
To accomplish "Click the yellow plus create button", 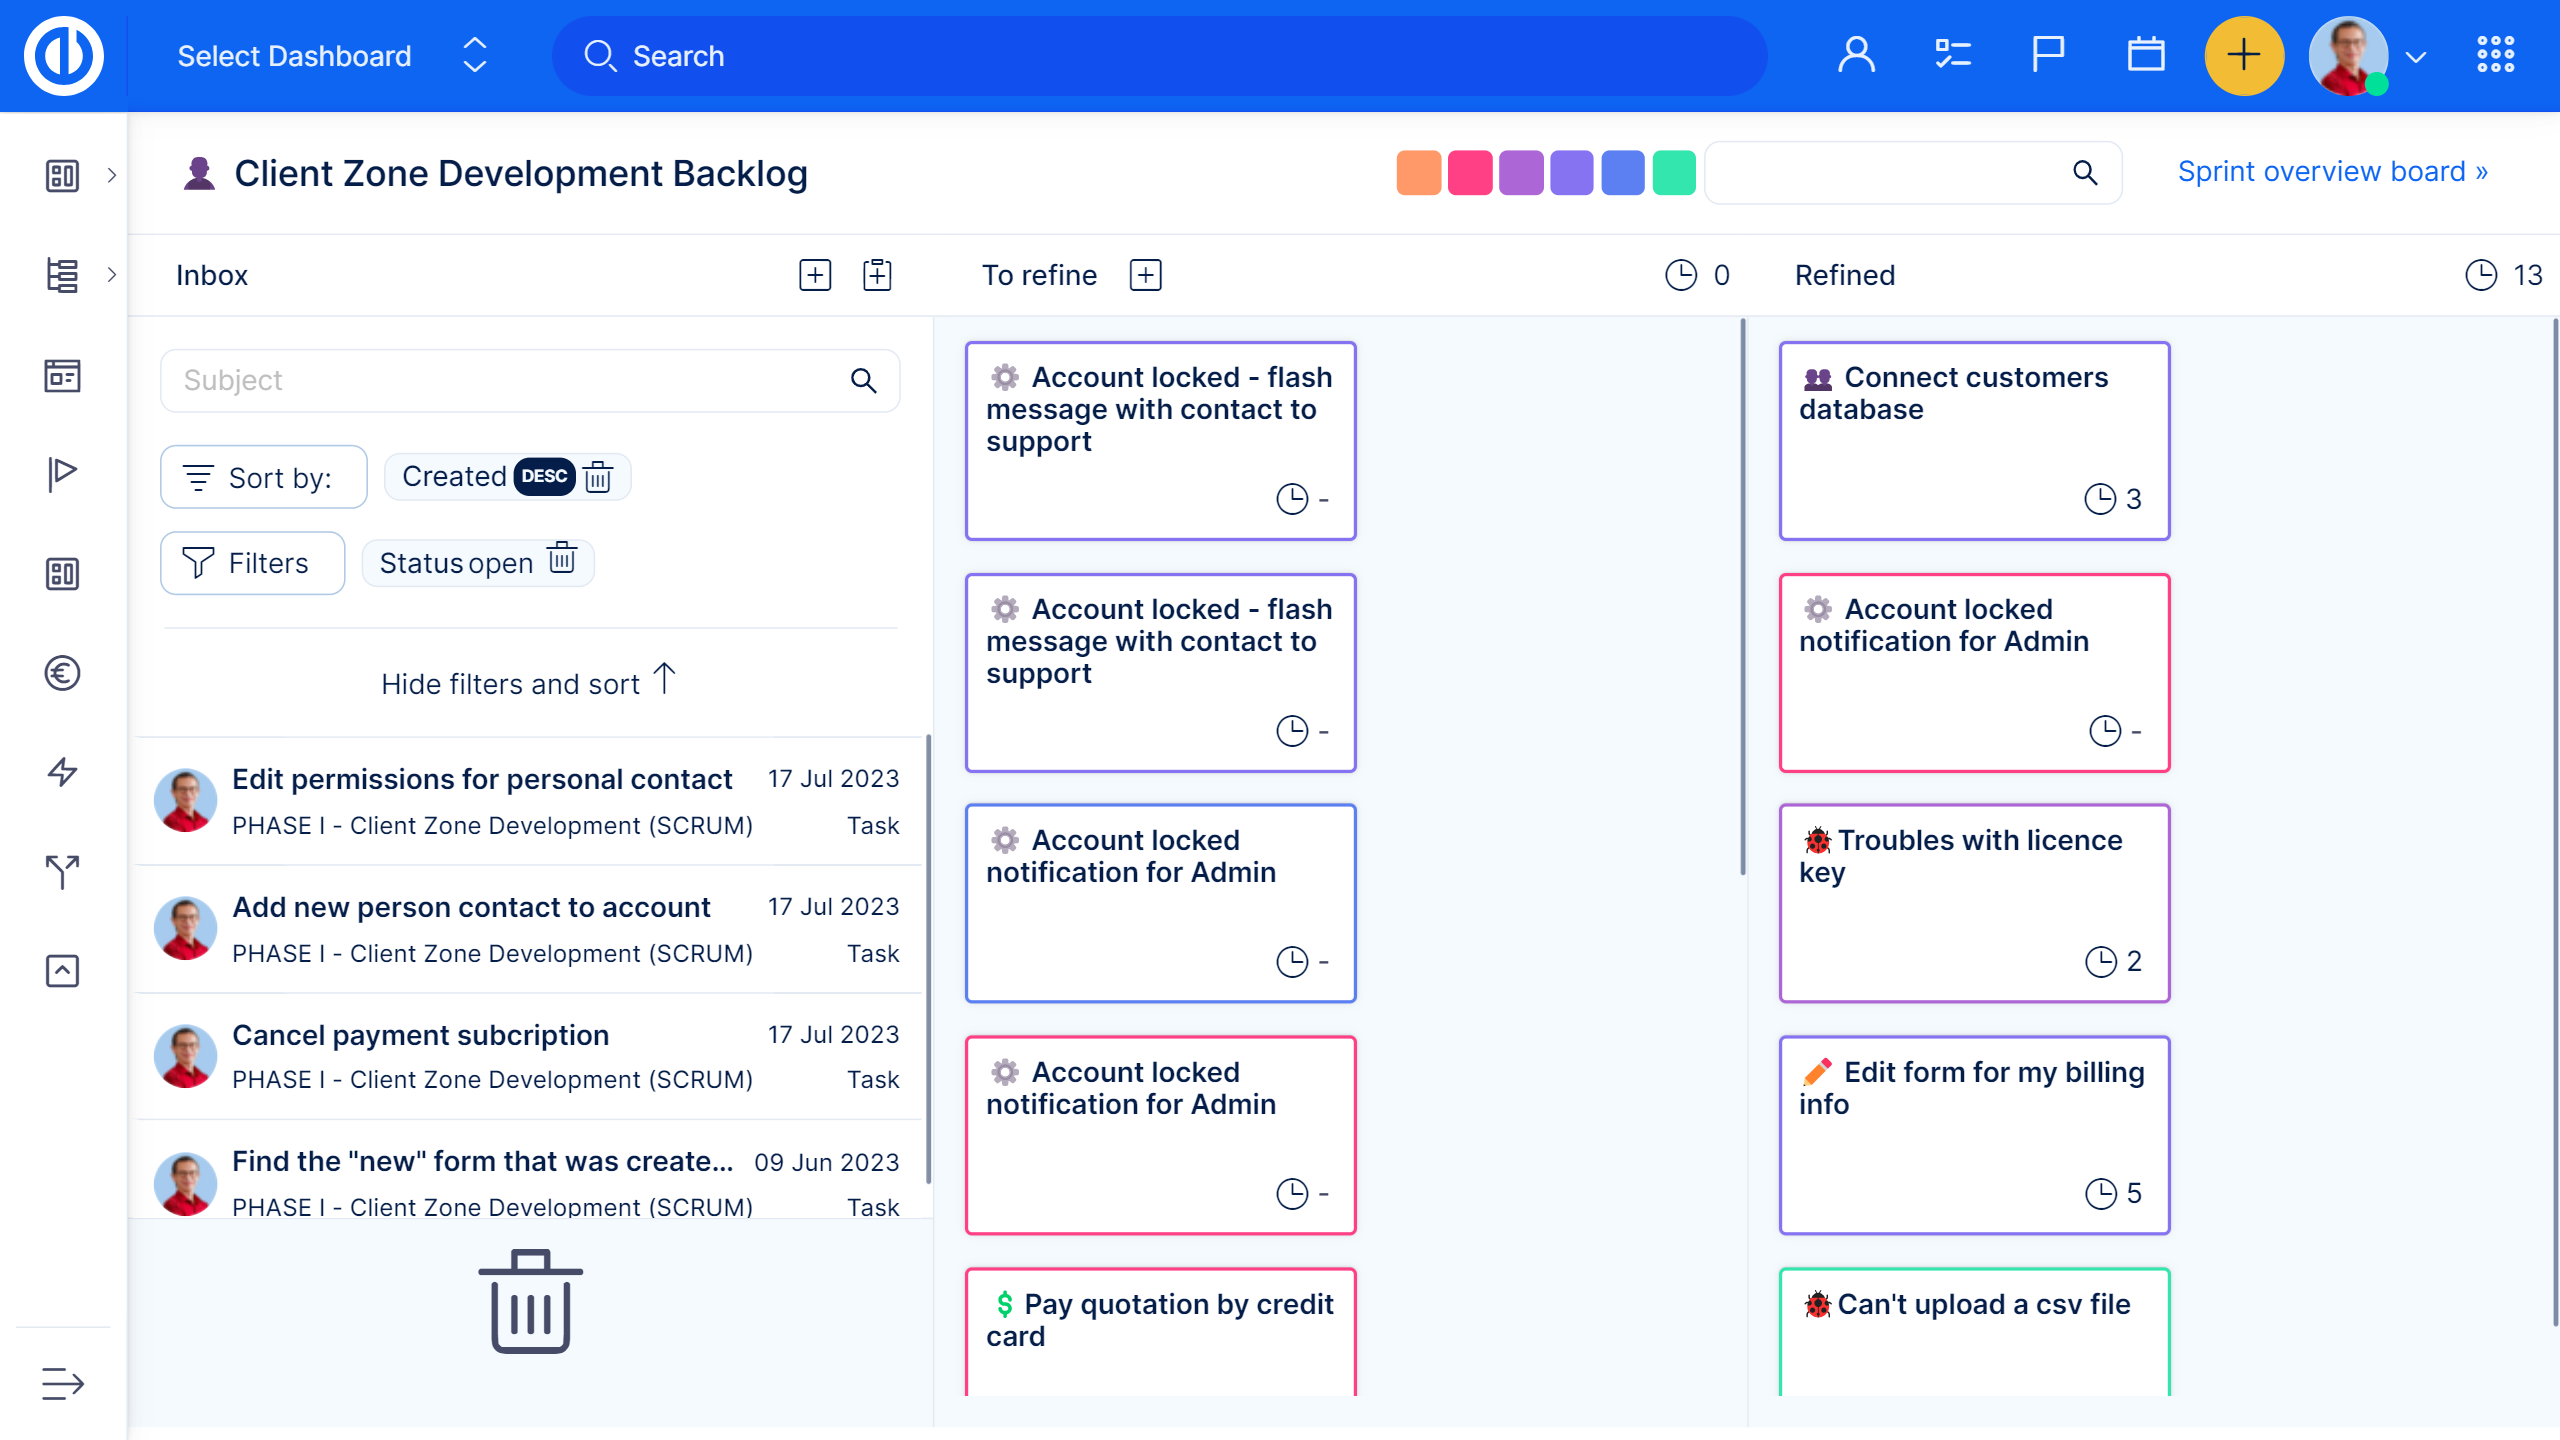I will (x=2243, y=55).
